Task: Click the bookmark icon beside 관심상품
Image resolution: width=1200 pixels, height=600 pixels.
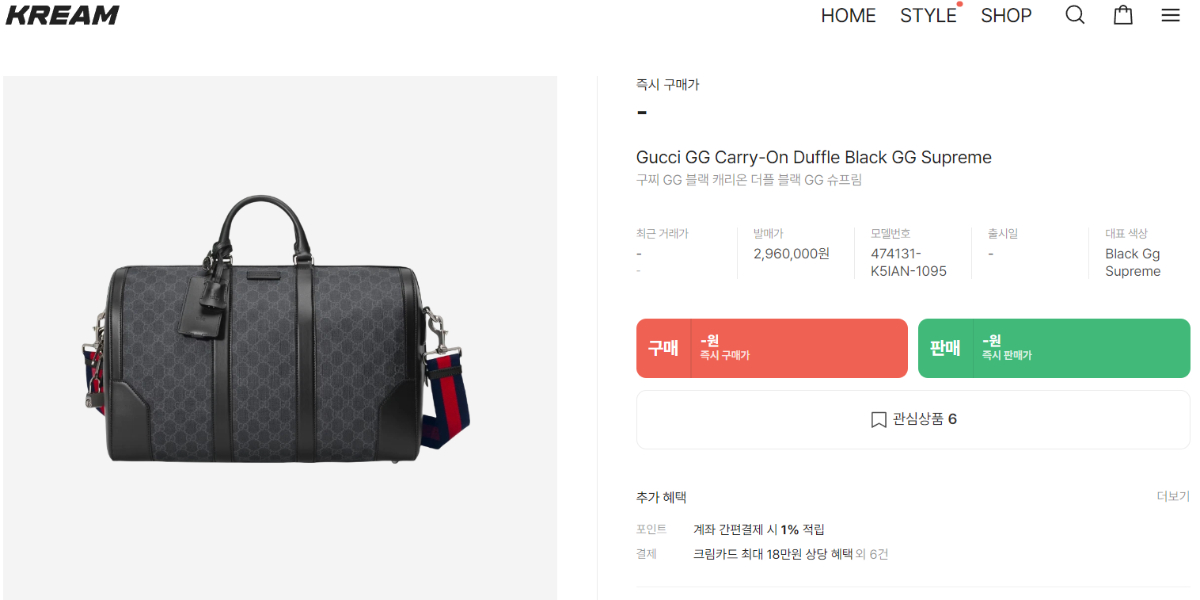Action: tap(878, 419)
